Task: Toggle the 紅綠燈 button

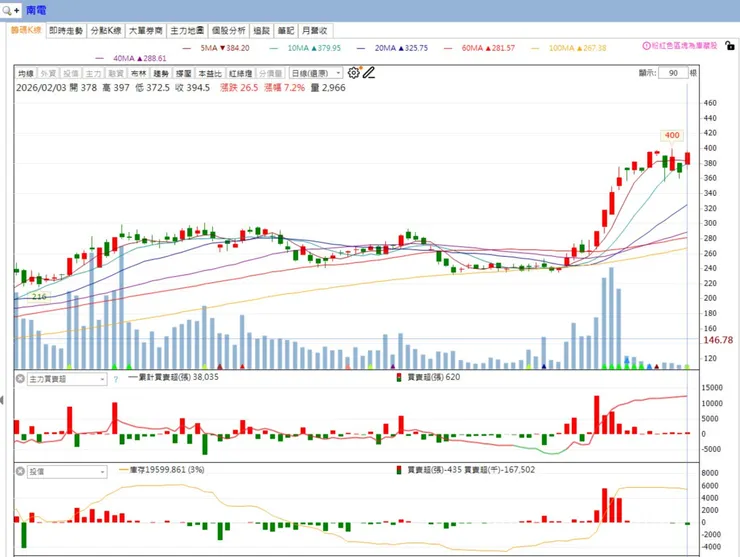Action: click(x=241, y=73)
